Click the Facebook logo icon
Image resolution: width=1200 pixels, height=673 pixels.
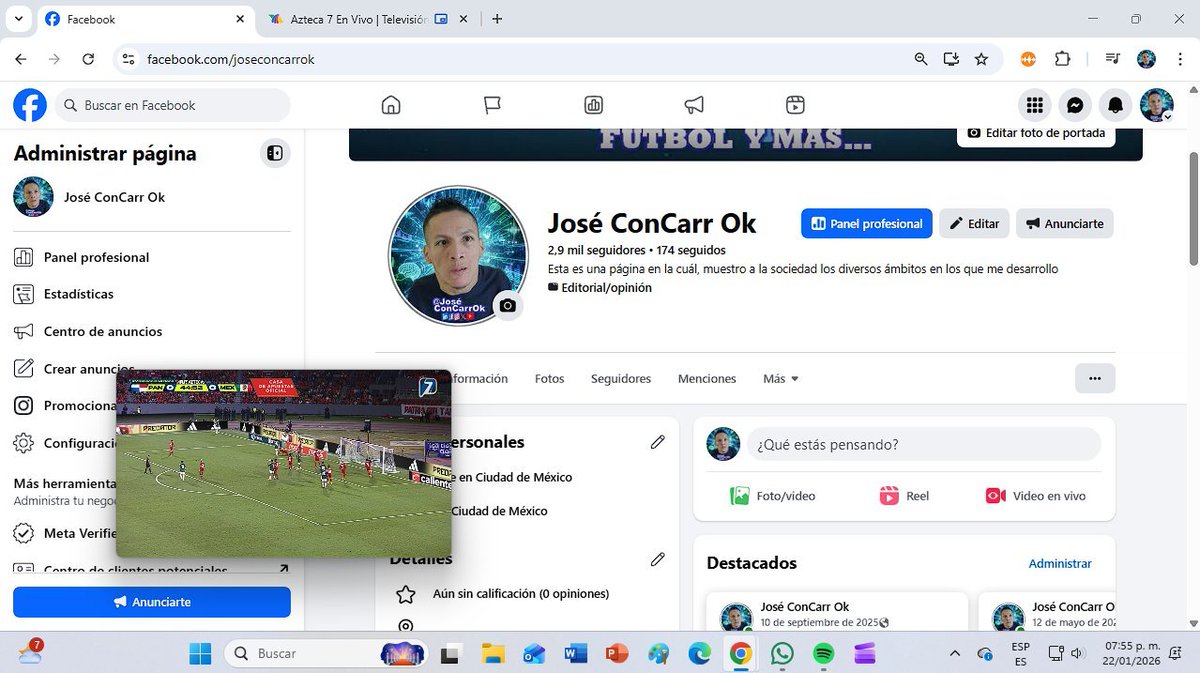pos(30,105)
